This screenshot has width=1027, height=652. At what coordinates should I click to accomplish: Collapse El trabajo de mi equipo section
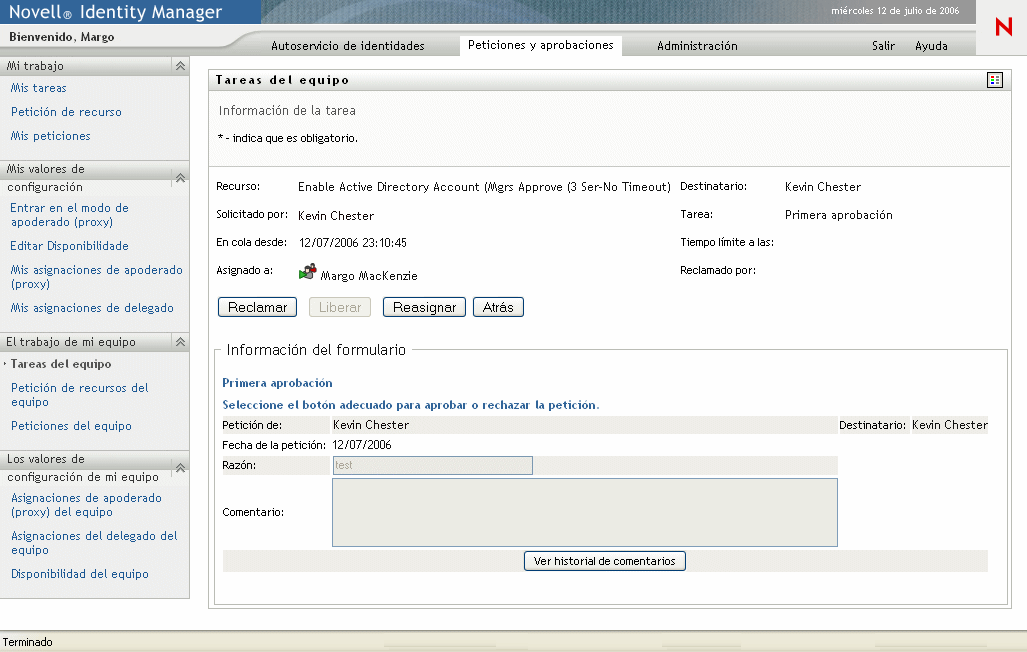point(180,342)
